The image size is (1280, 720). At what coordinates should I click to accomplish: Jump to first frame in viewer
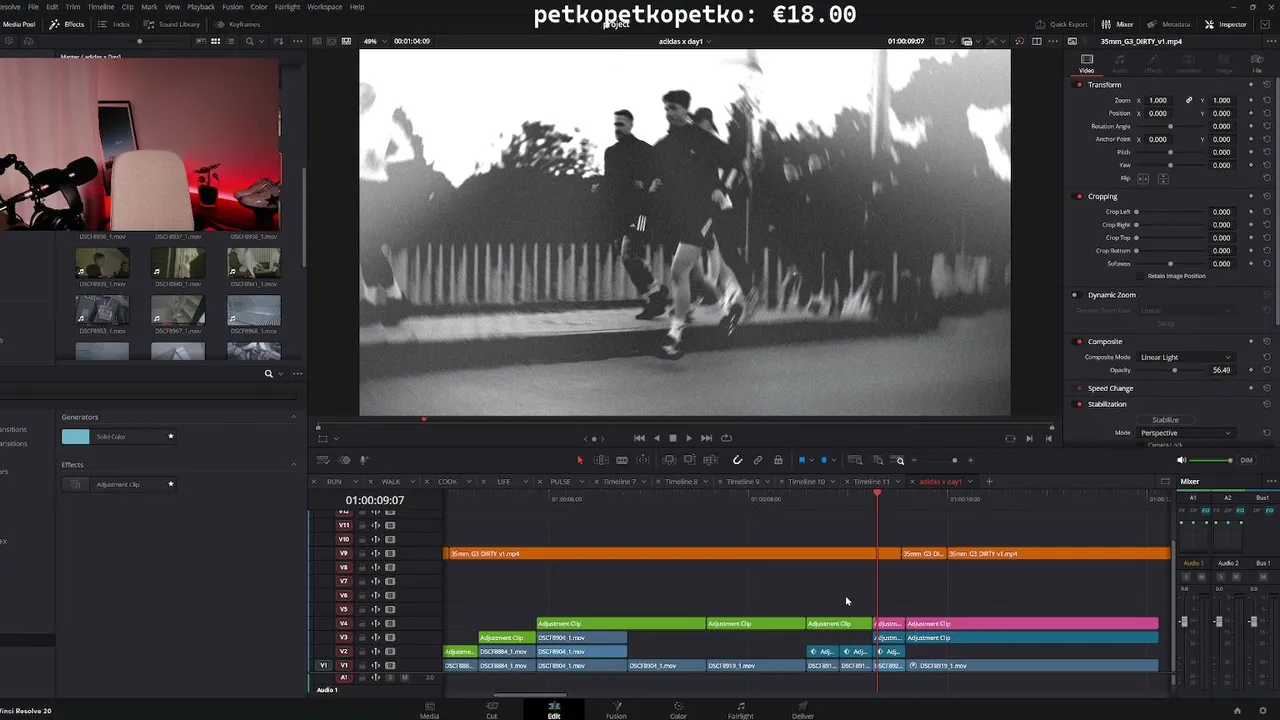click(x=639, y=438)
